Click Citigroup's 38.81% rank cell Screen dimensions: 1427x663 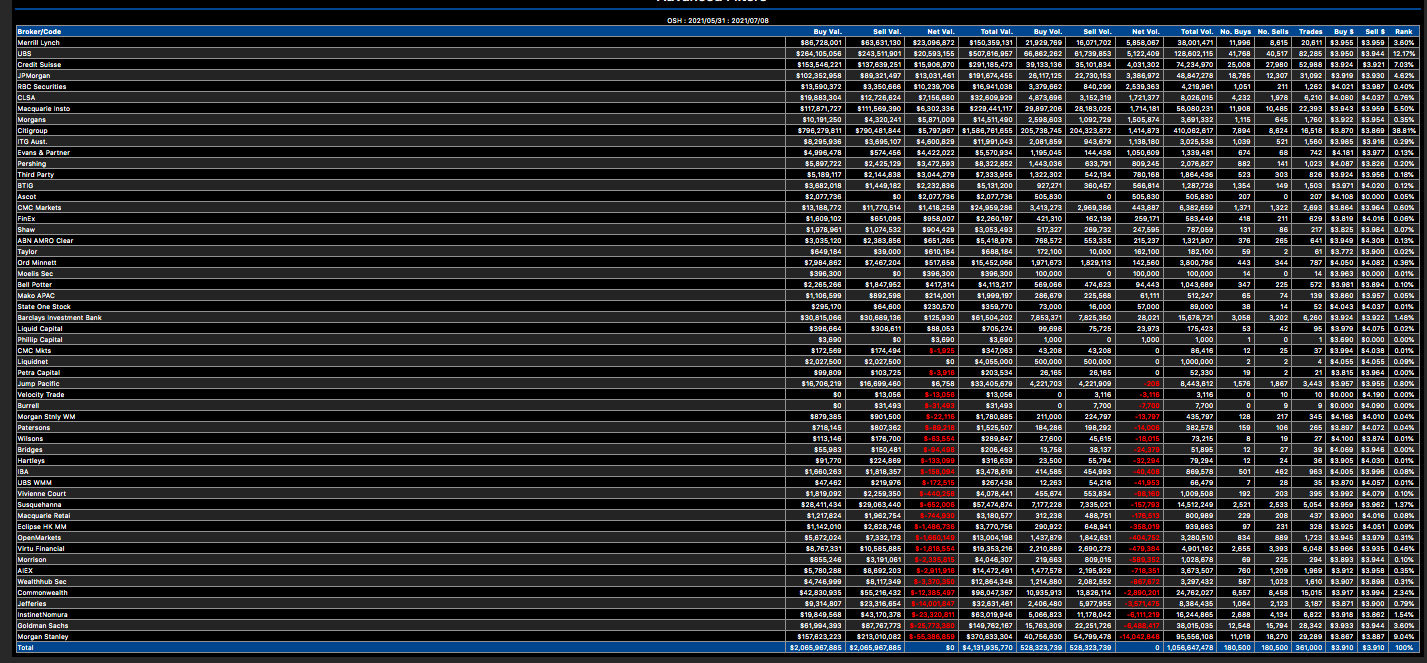[x=1403, y=131]
